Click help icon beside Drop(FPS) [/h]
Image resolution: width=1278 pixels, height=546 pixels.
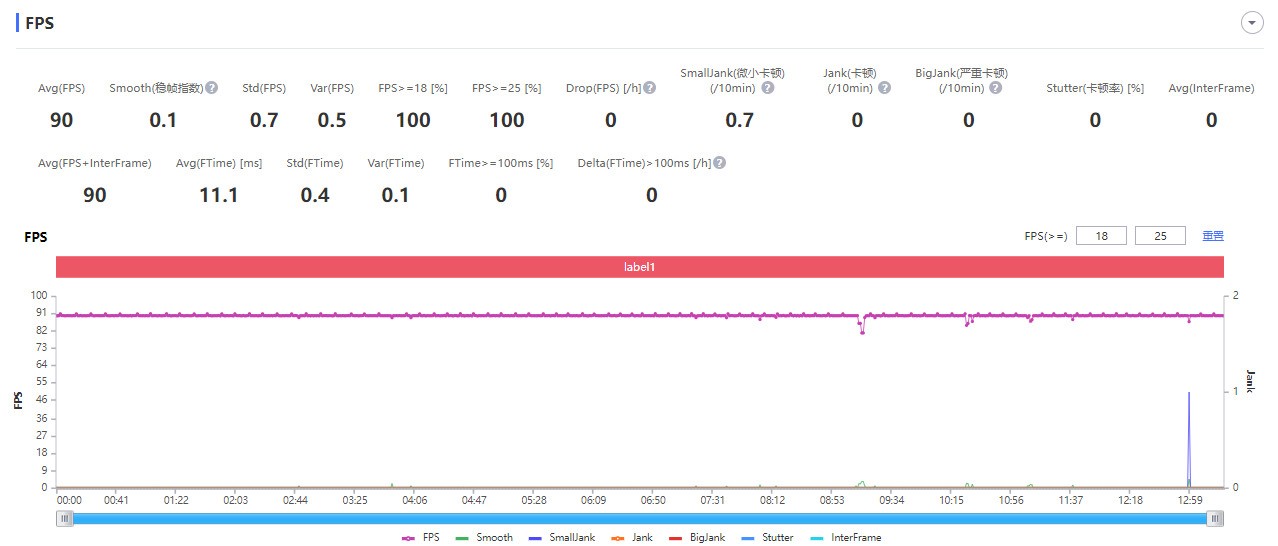pos(650,88)
